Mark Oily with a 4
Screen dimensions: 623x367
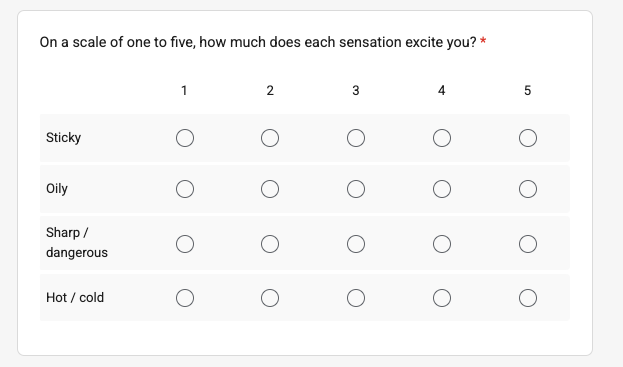pyautogui.click(x=442, y=189)
